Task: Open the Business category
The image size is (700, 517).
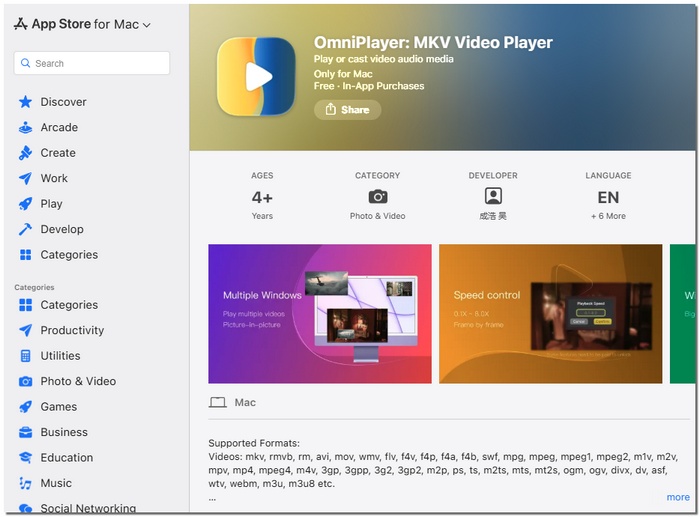Action: [64, 432]
